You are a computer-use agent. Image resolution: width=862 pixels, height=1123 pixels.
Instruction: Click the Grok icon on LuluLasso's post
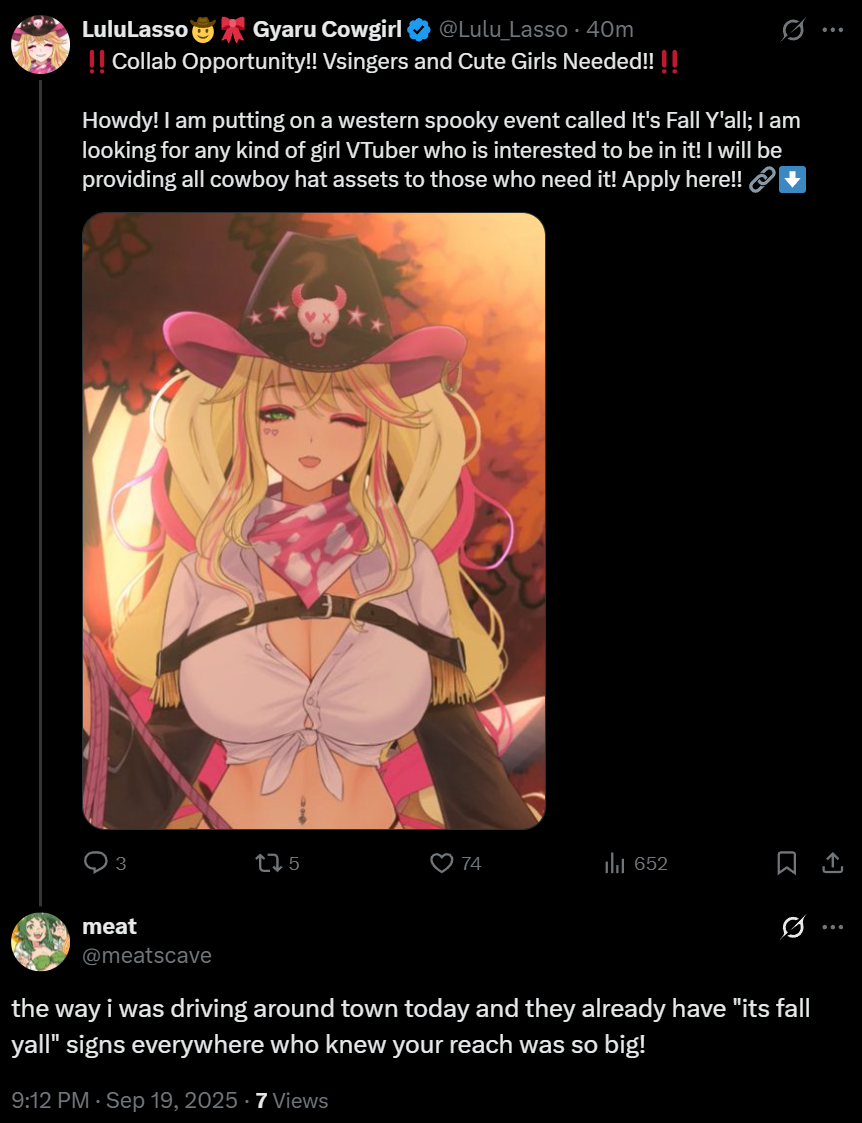[x=793, y=30]
